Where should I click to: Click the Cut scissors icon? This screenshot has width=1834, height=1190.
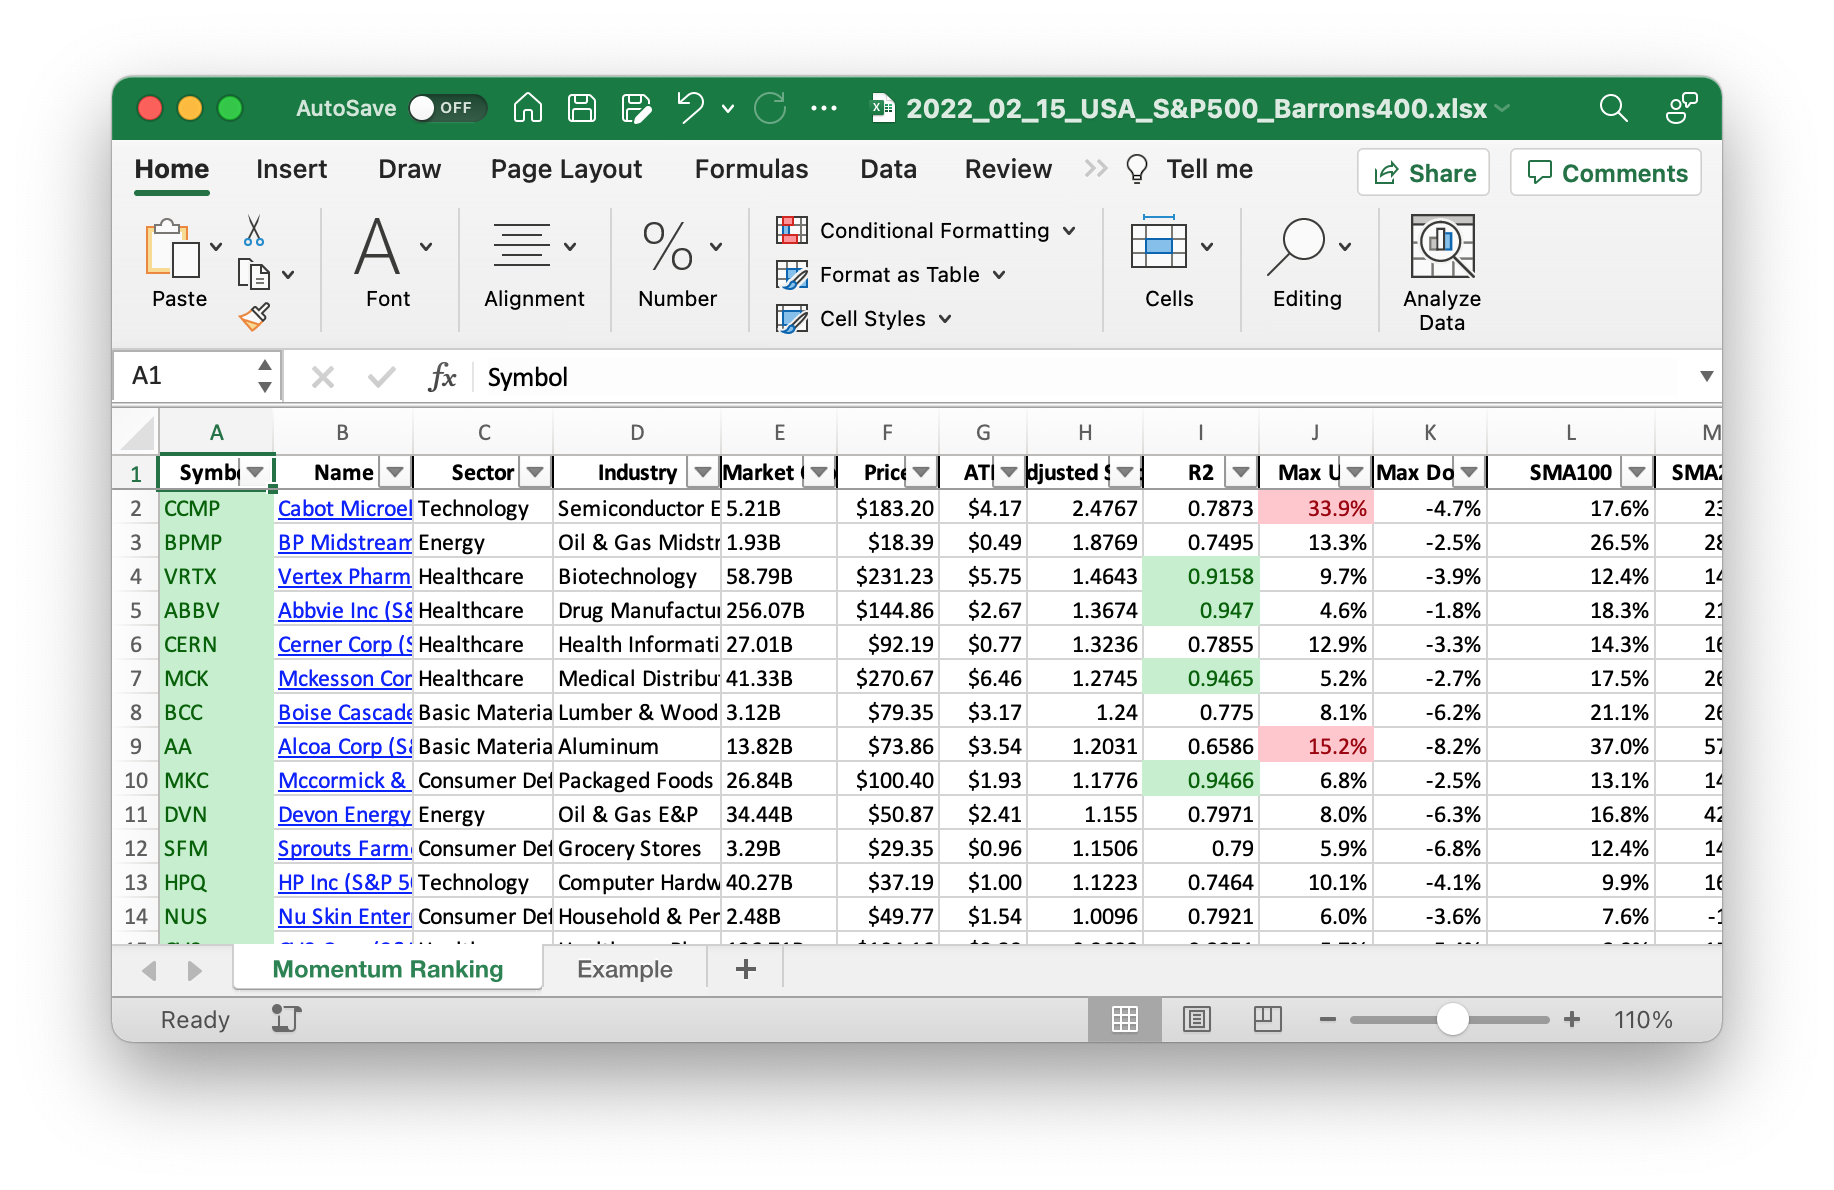[254, 231]
